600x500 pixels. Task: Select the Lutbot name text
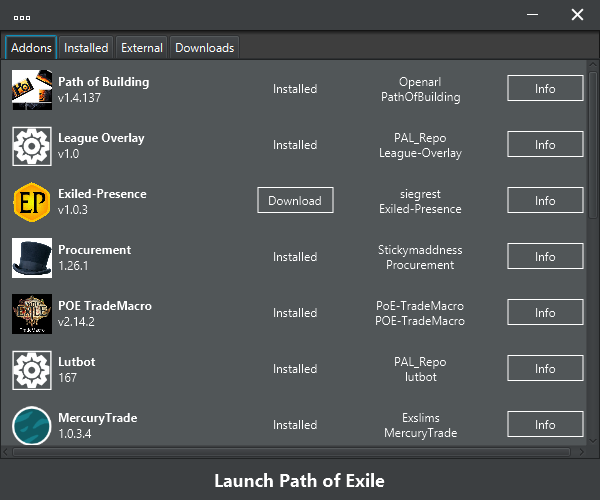[77, 362]
